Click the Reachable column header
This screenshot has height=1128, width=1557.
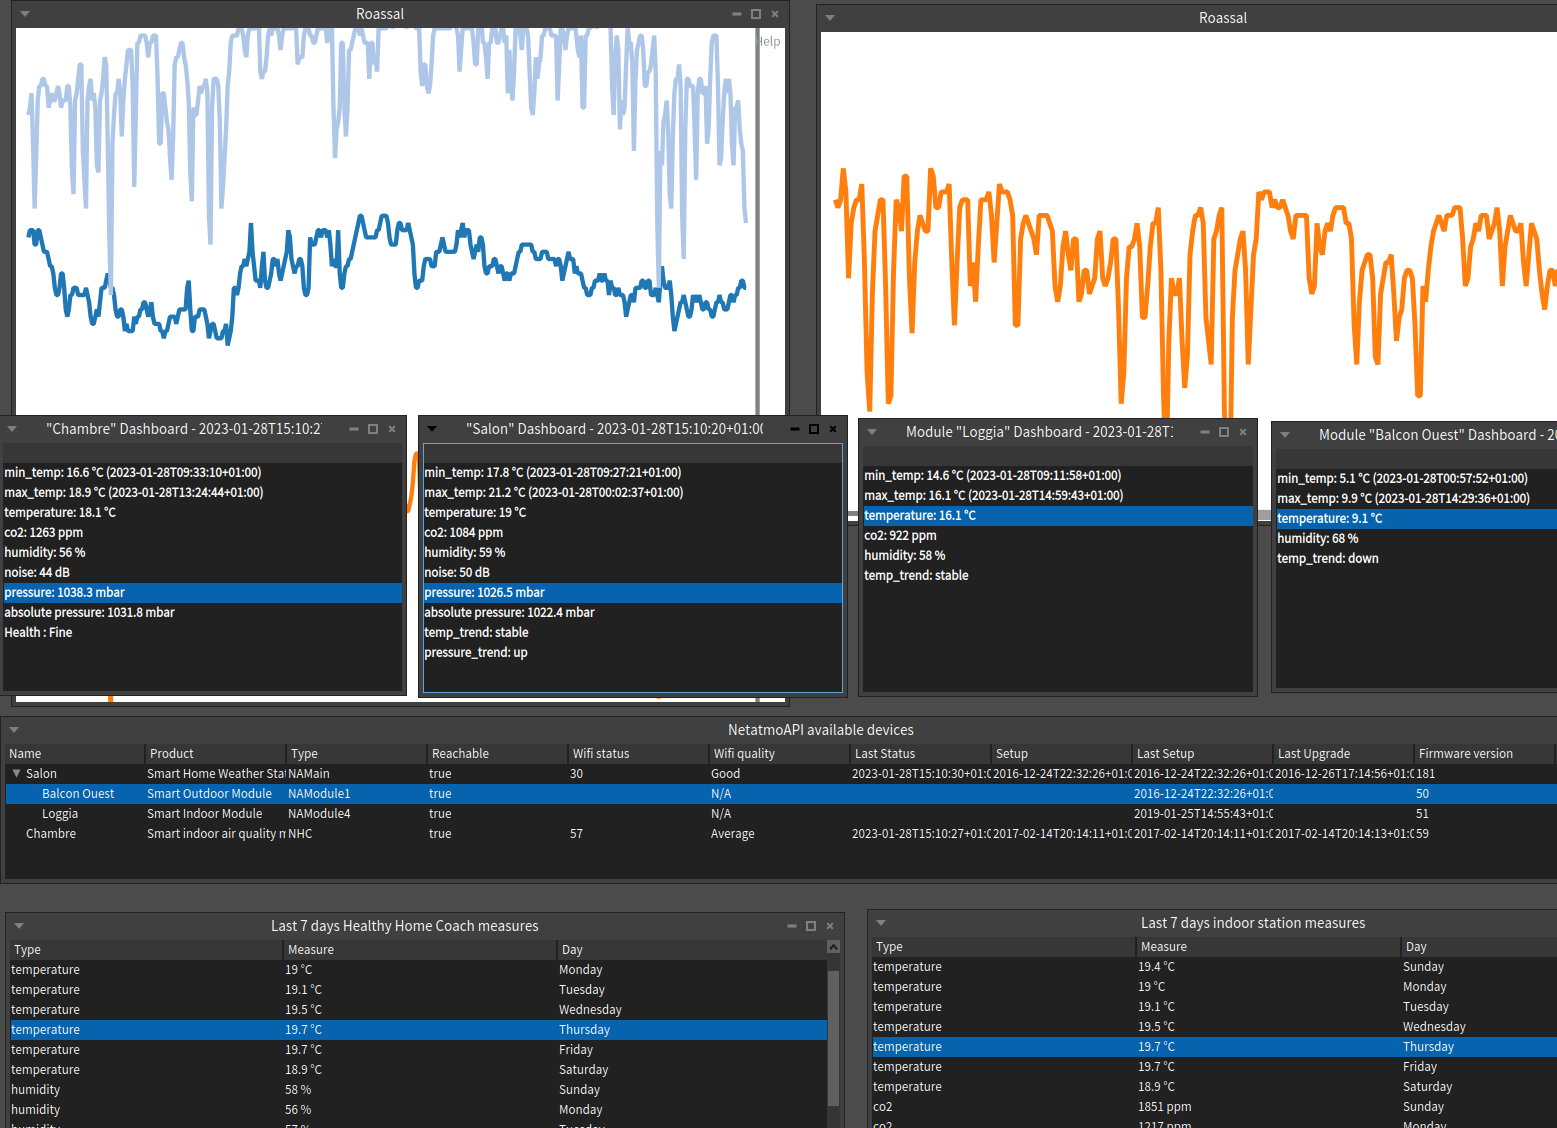coord(498,754)
